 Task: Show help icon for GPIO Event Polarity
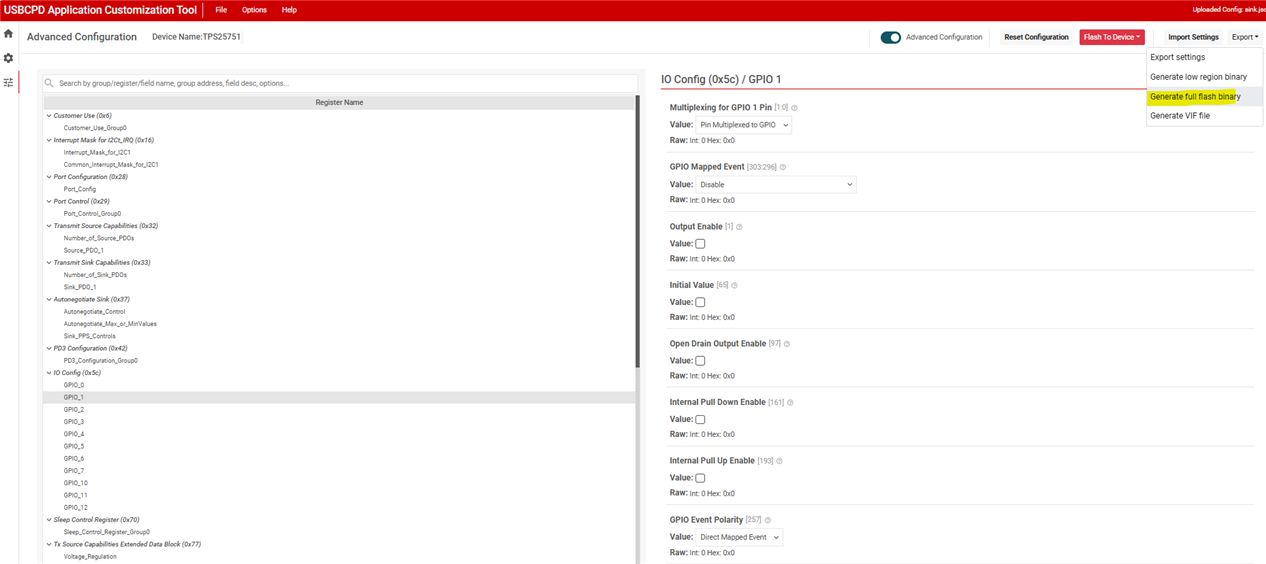768,520
